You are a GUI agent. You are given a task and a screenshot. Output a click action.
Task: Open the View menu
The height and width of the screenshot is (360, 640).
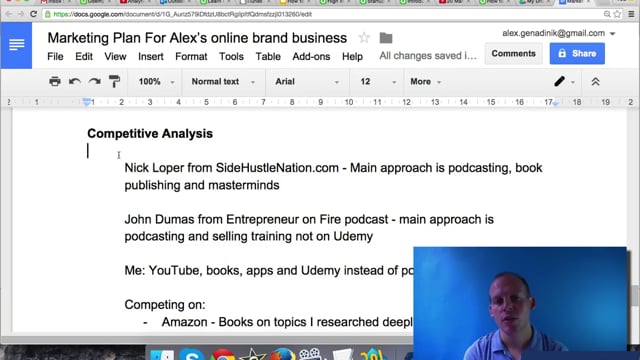click(115, 56)
